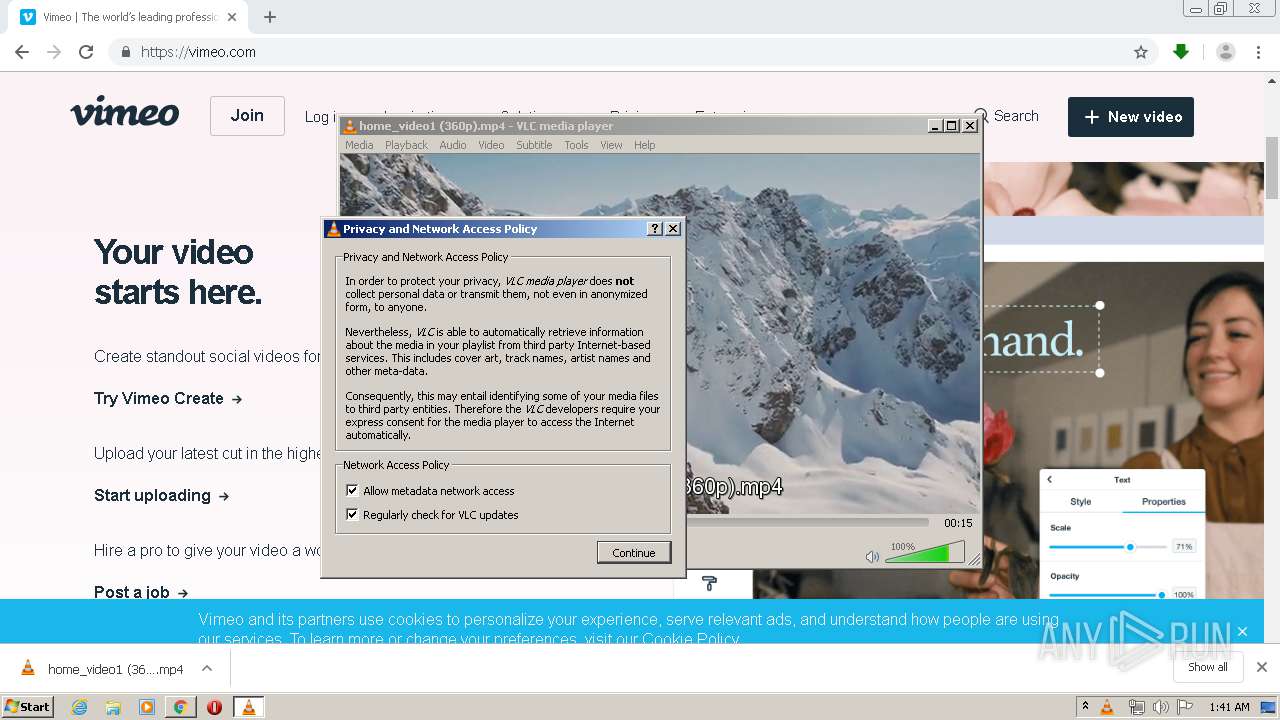Open system volume tray icon
The width and height of the screenshot is (1280, 720).
coord(1160,707)
